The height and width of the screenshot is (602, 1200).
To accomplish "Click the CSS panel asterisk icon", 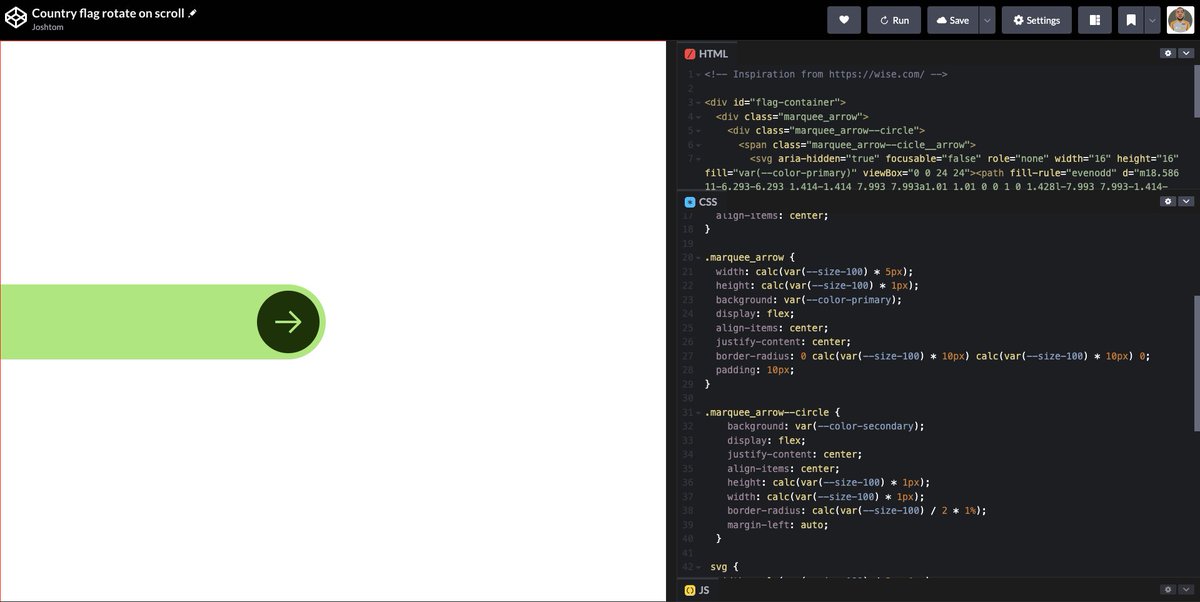I will (x=690, y=202).
